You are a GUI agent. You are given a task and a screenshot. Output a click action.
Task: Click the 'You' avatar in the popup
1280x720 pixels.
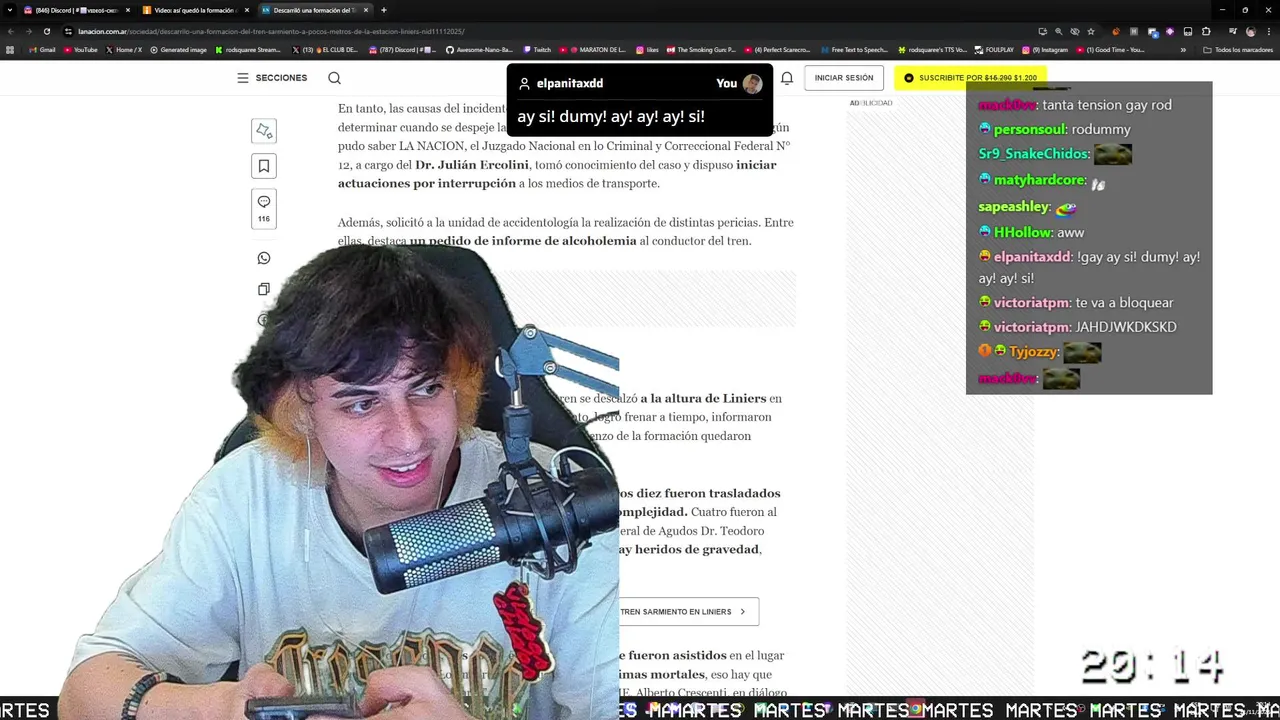click(x=752, y=84)
